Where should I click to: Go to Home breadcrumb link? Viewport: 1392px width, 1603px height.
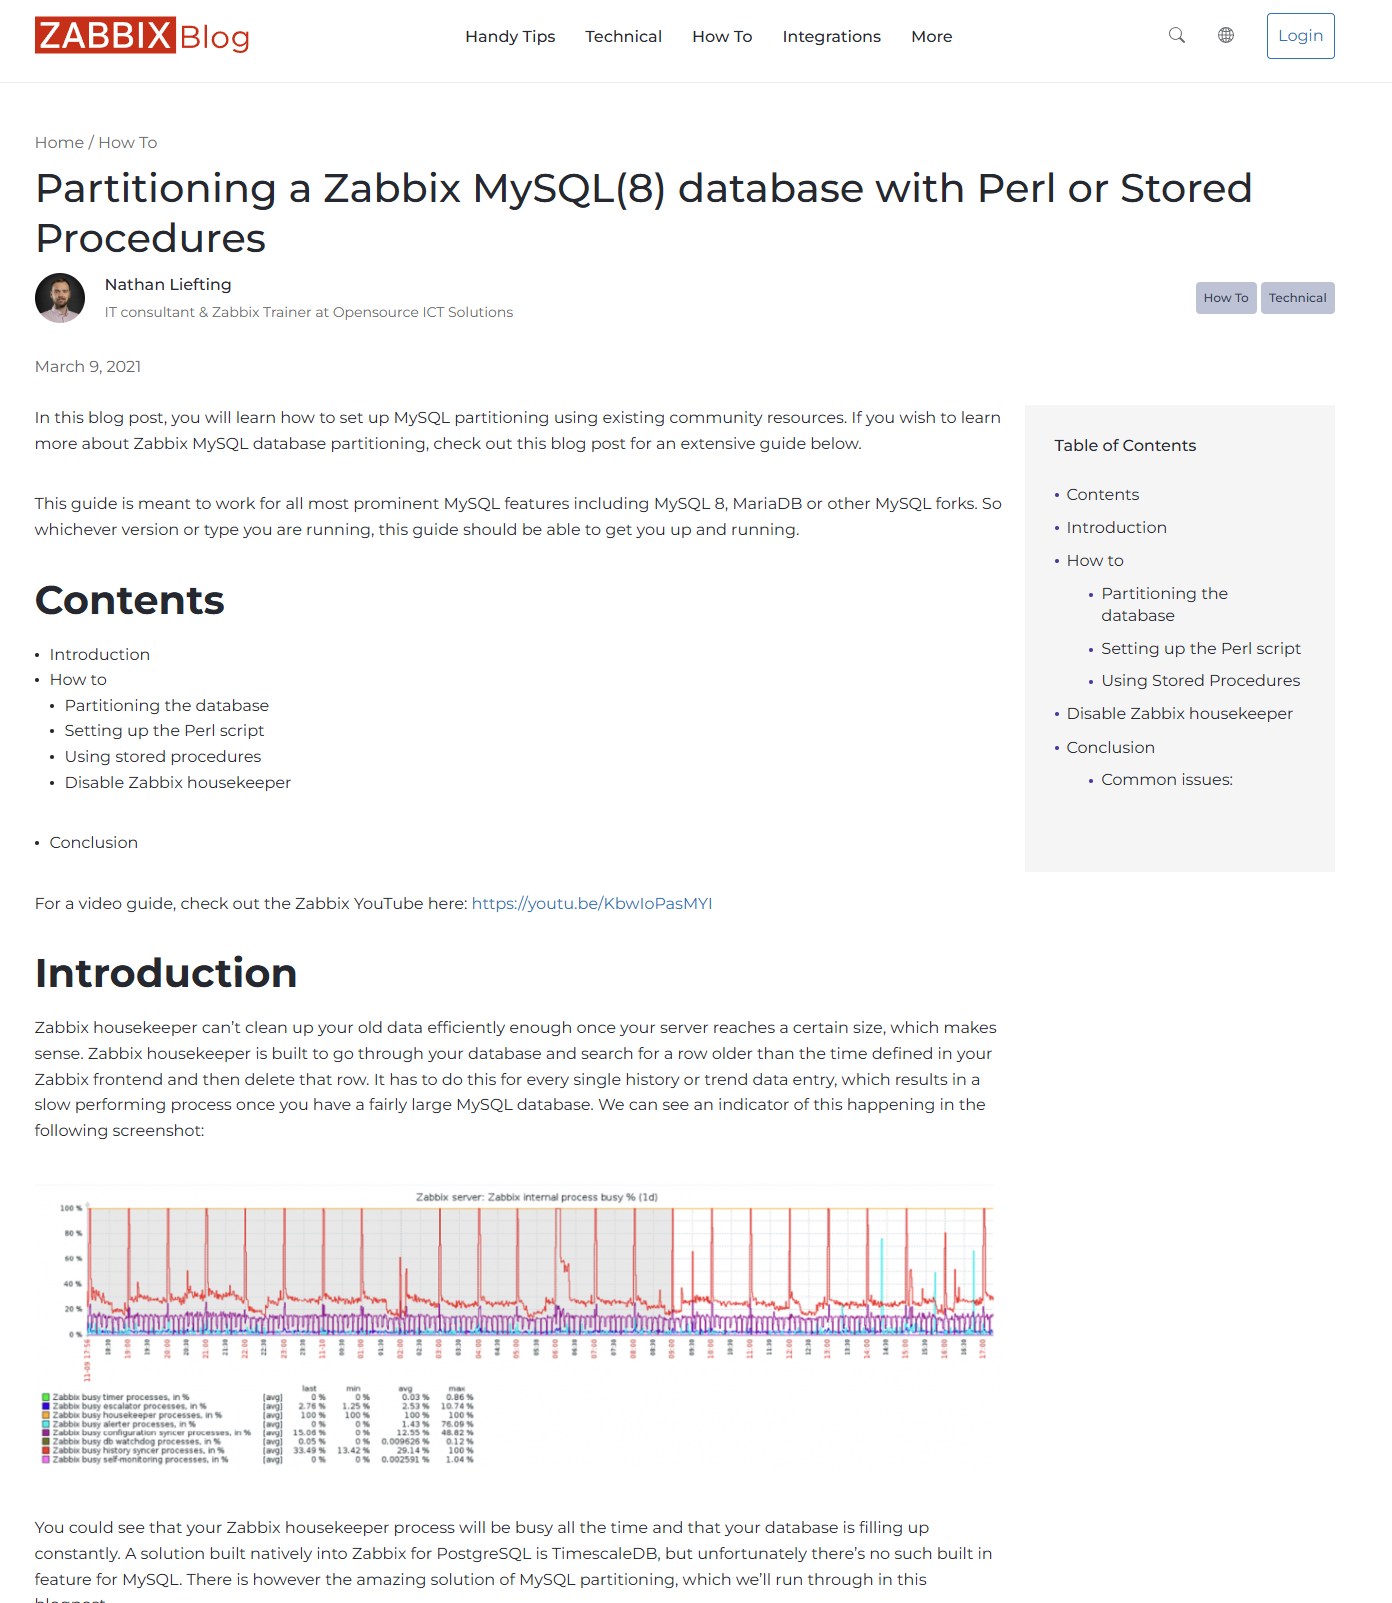[59, 143]
